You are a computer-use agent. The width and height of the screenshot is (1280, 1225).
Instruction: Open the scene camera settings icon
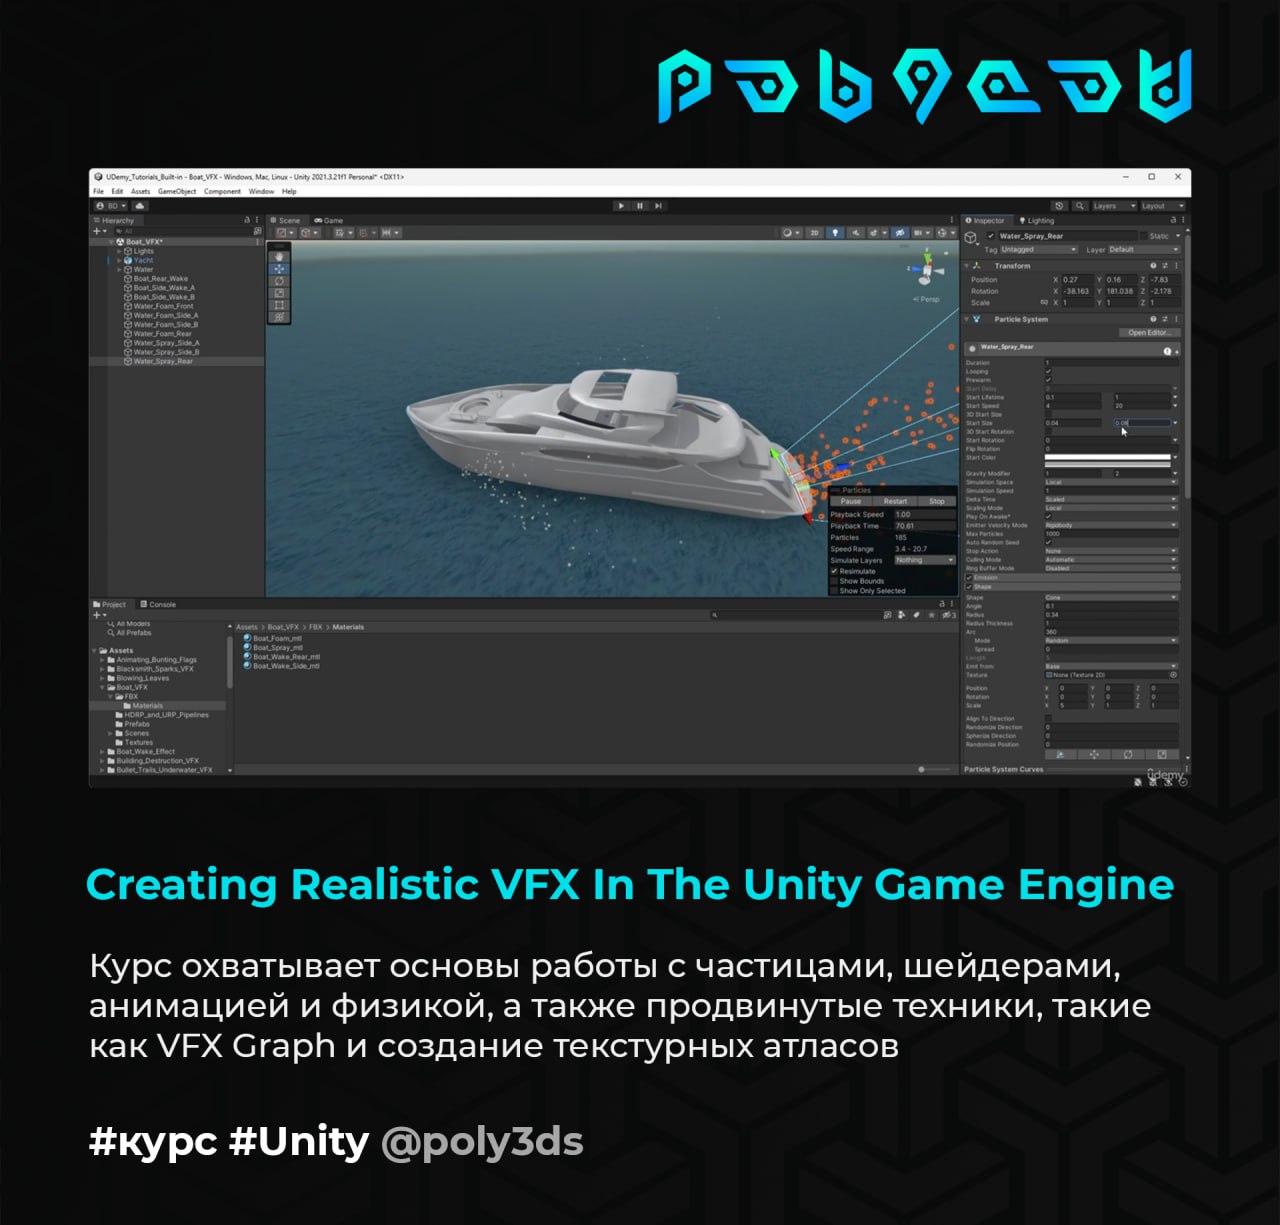pyautogui.click(x=920, y=233)
